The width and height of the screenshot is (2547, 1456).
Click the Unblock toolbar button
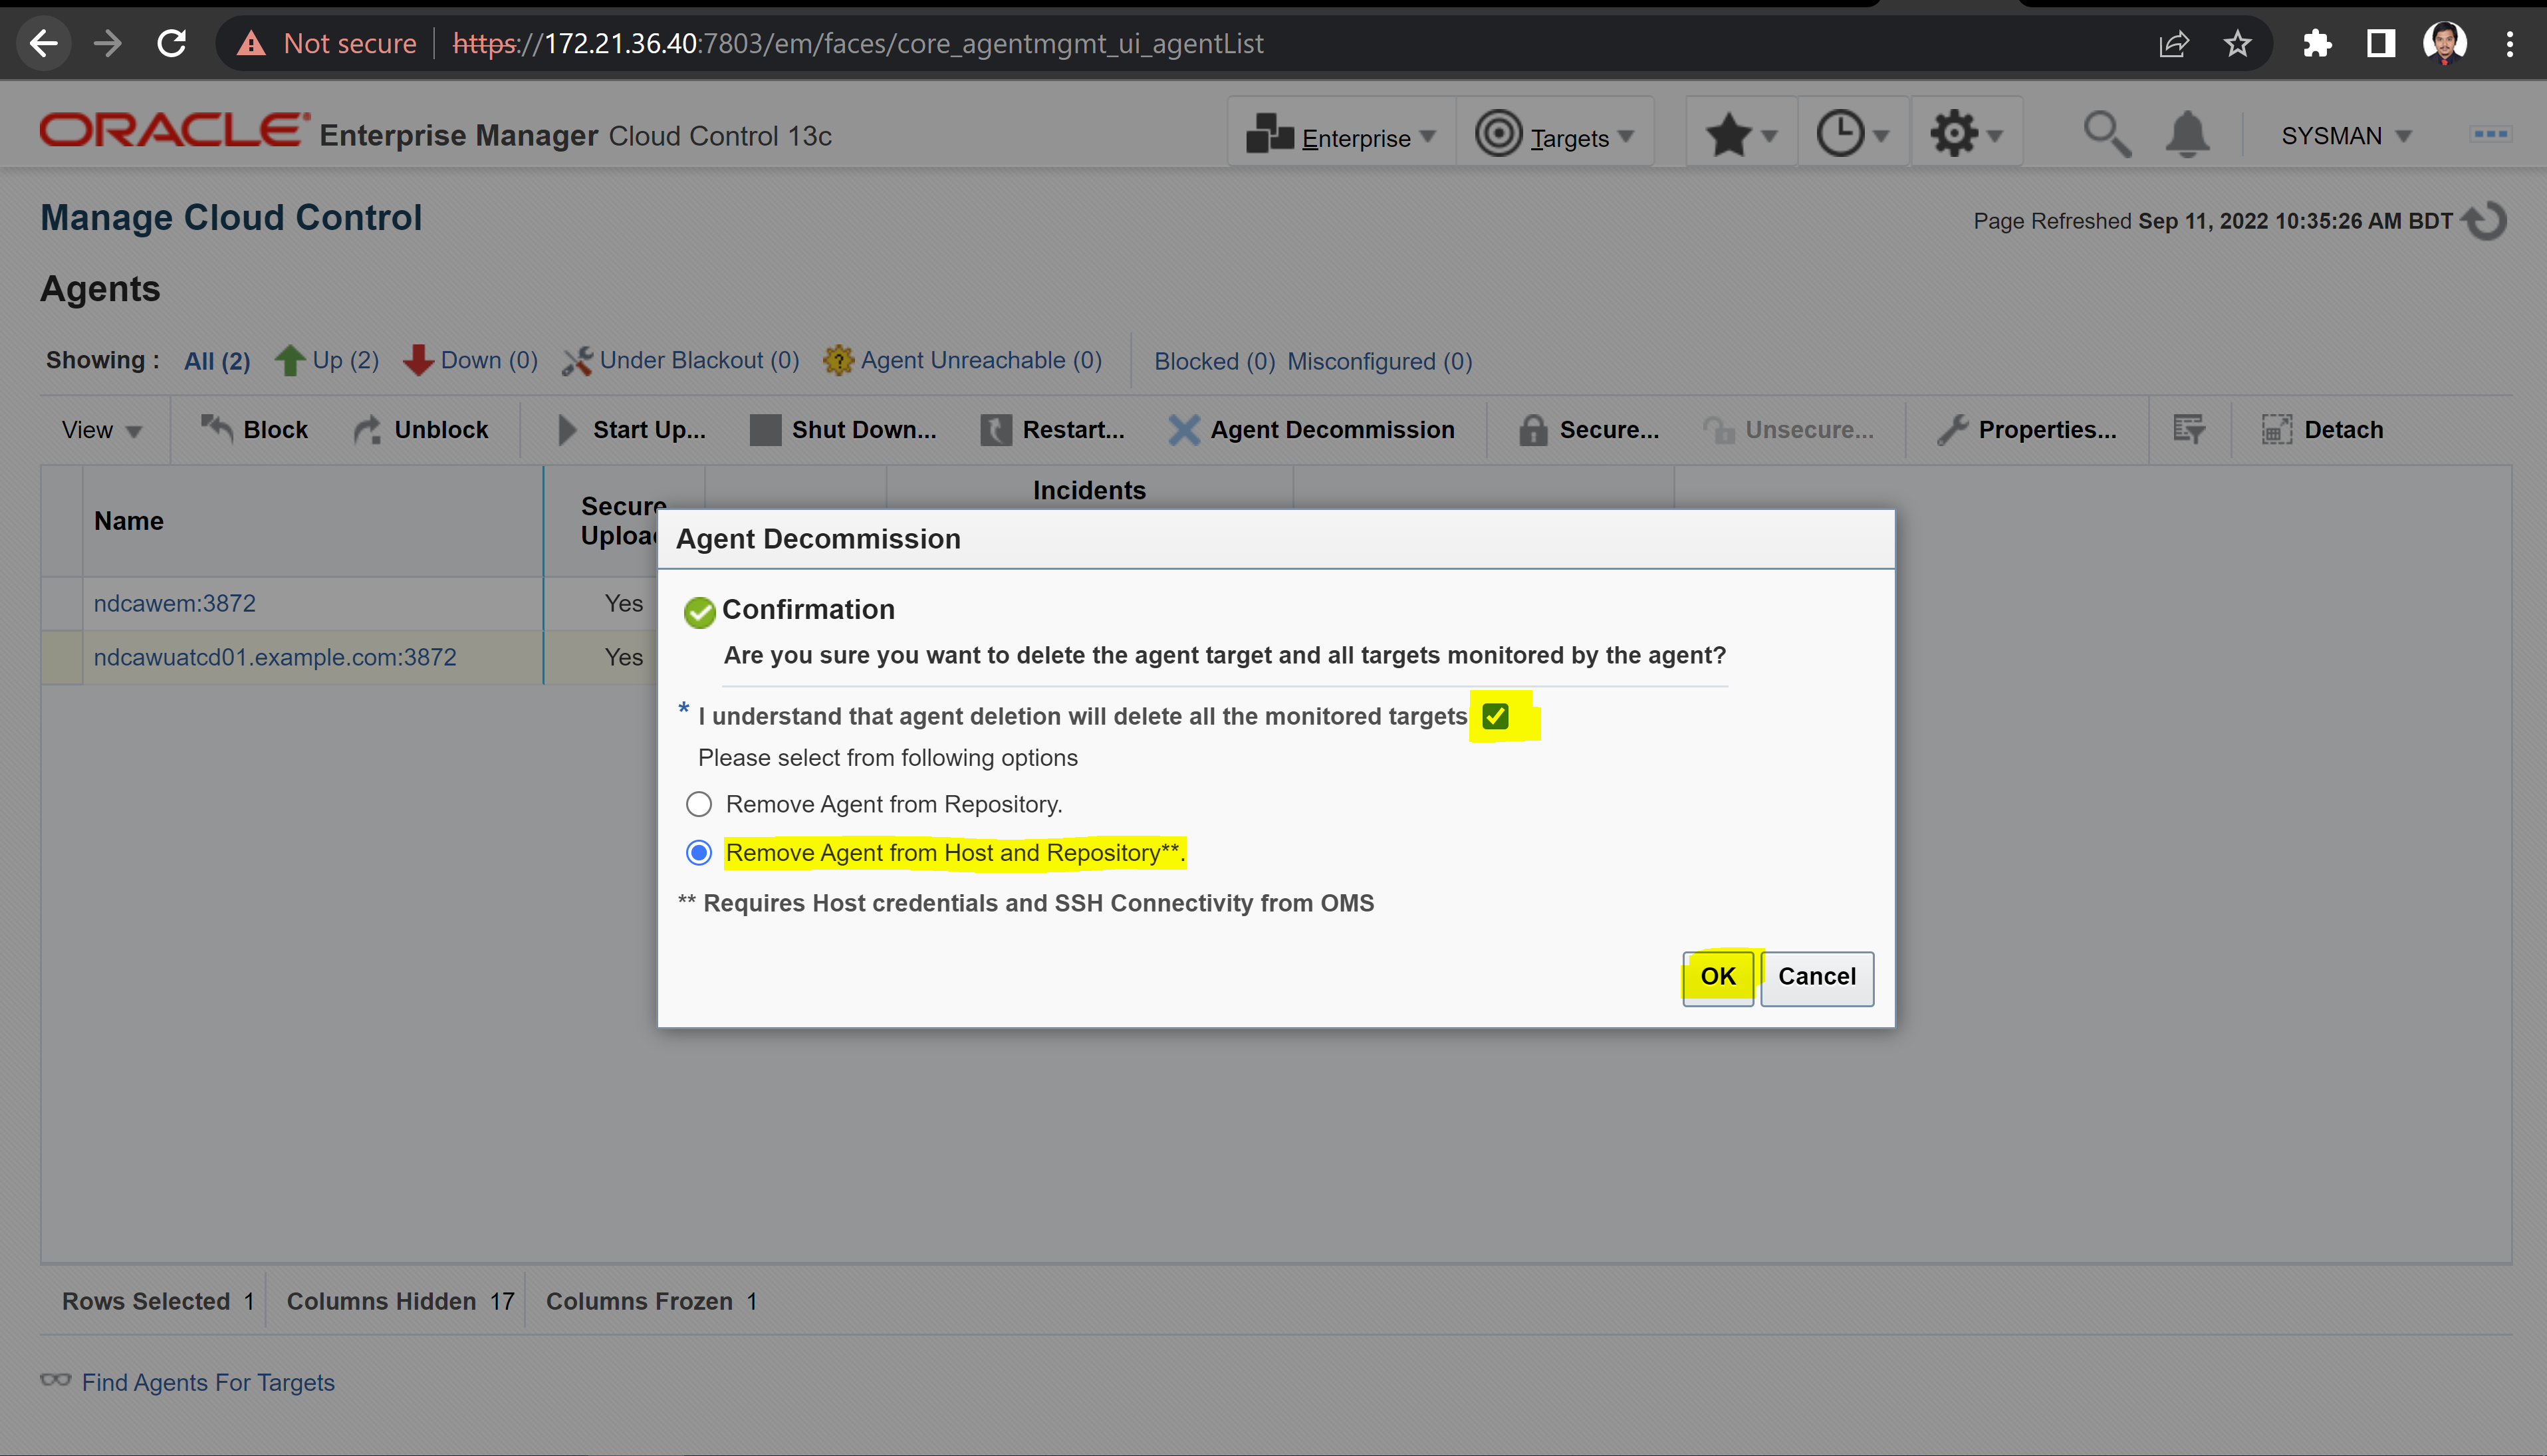point(421,430)
